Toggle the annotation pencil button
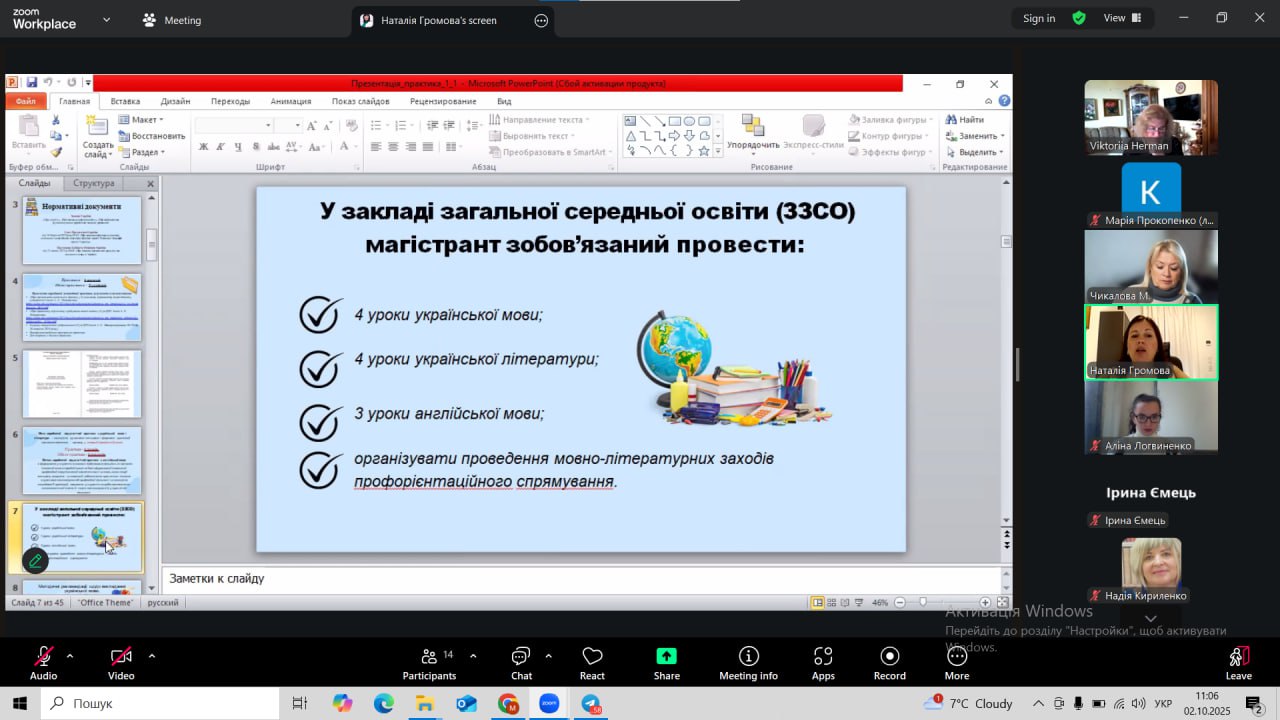 point(35,561)
